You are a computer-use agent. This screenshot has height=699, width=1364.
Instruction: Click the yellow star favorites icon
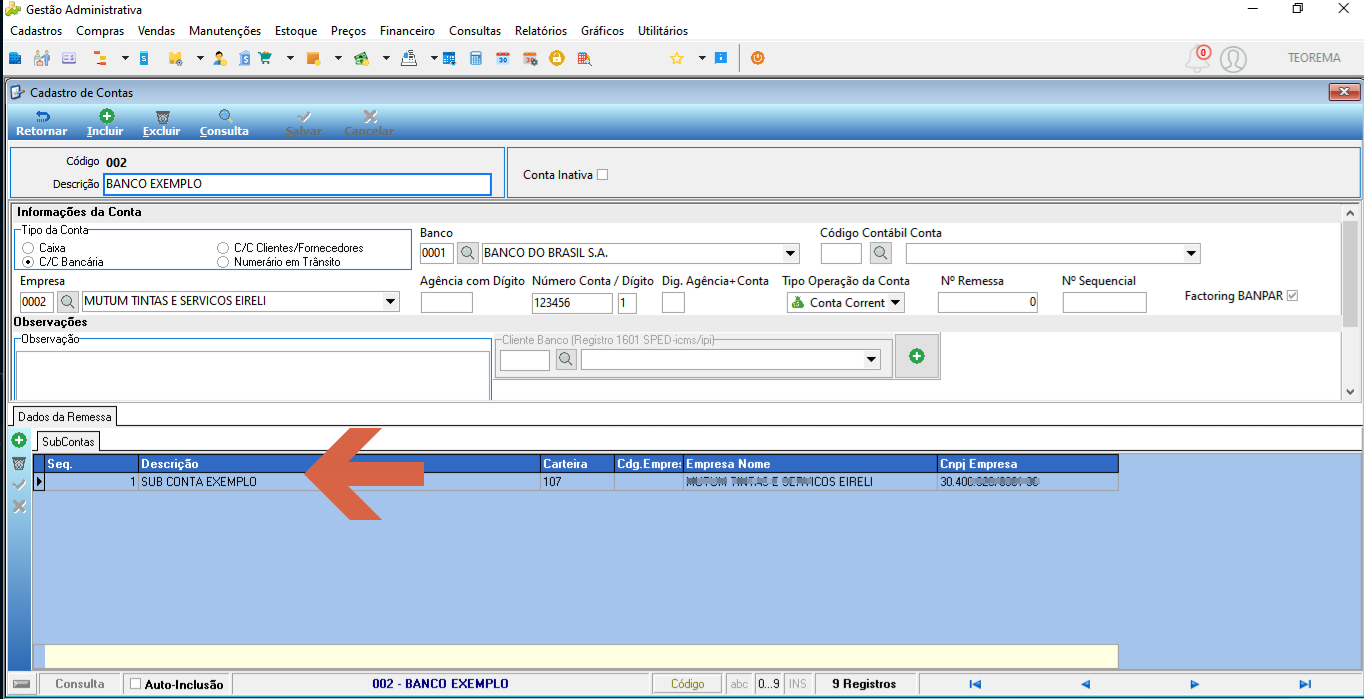676,58
